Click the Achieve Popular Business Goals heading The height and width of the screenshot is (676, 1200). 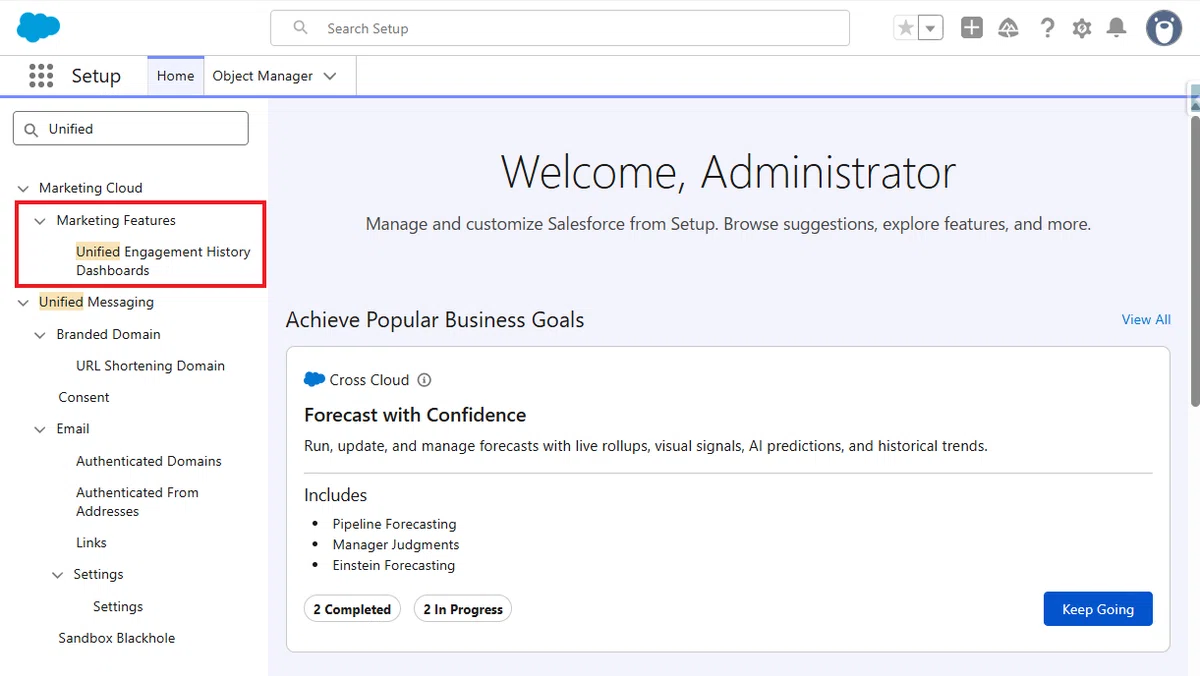click(x=435, y=320)
